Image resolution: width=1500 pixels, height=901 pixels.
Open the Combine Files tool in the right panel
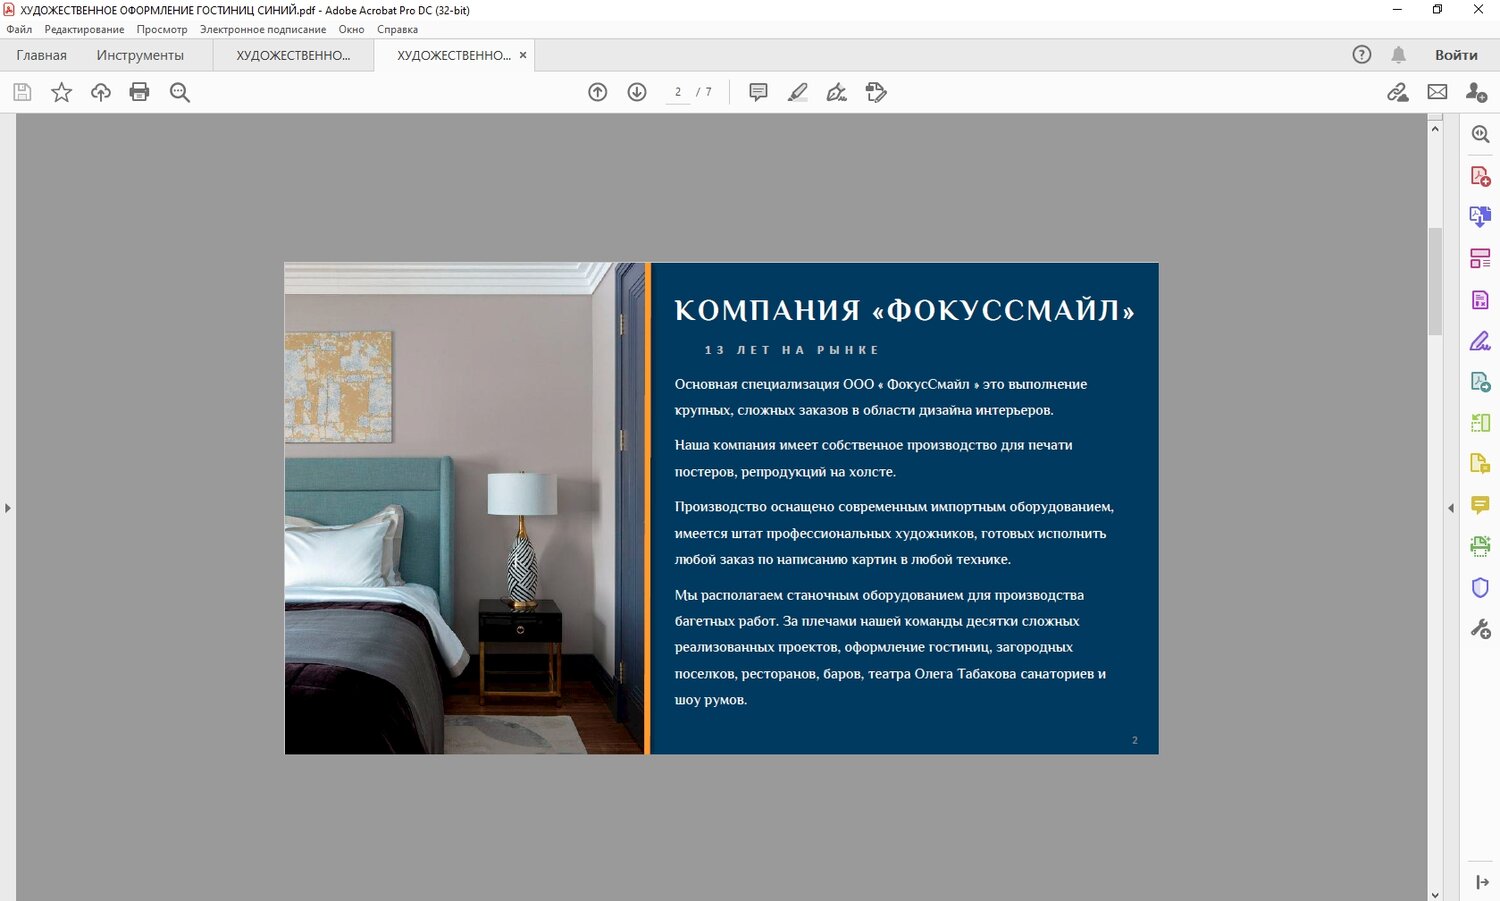tap(1480, 216)
